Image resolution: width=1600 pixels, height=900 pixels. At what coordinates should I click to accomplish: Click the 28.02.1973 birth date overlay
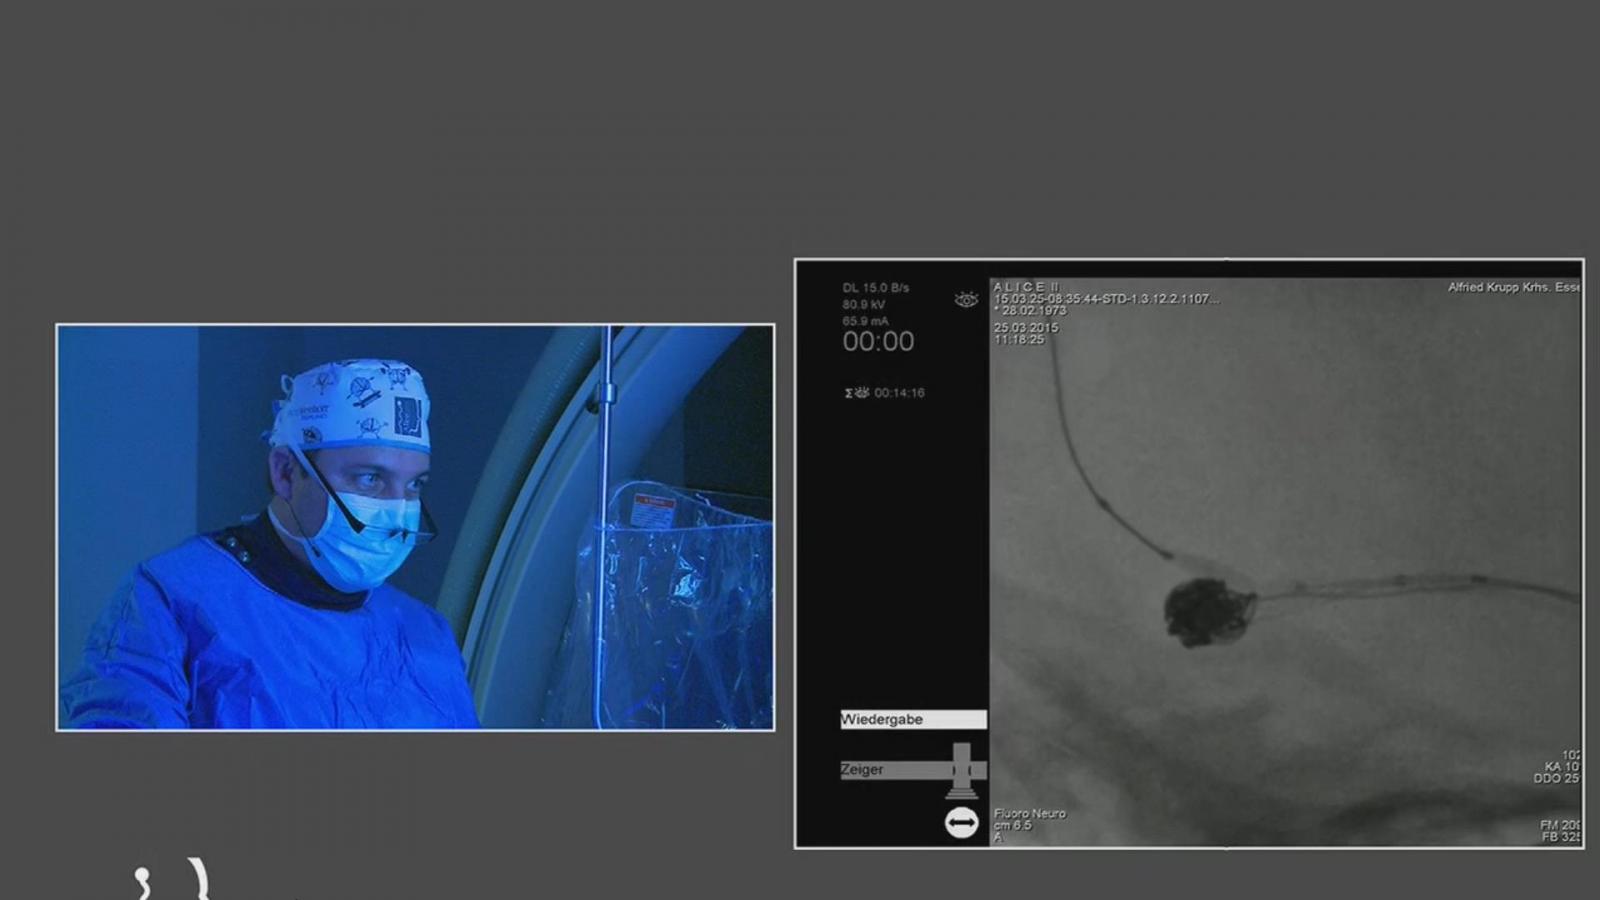point(1030,310)
